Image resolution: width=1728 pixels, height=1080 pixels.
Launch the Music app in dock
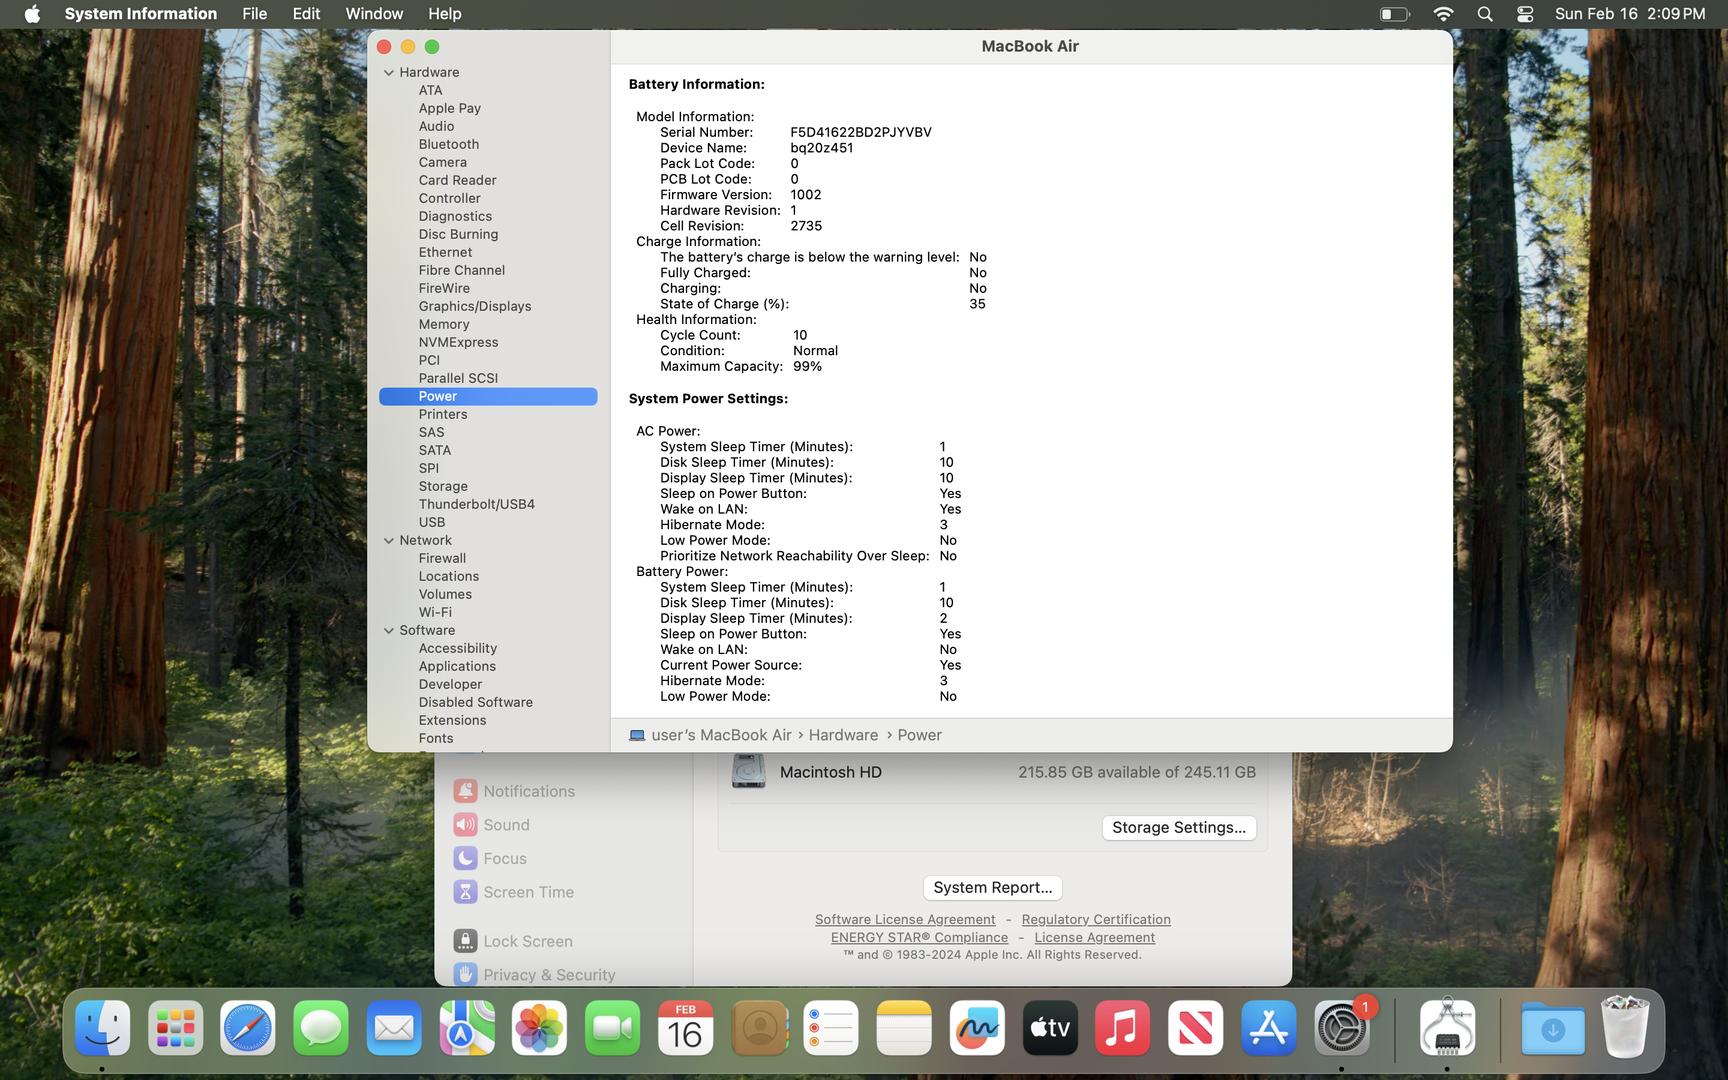coord(1122,1028)
